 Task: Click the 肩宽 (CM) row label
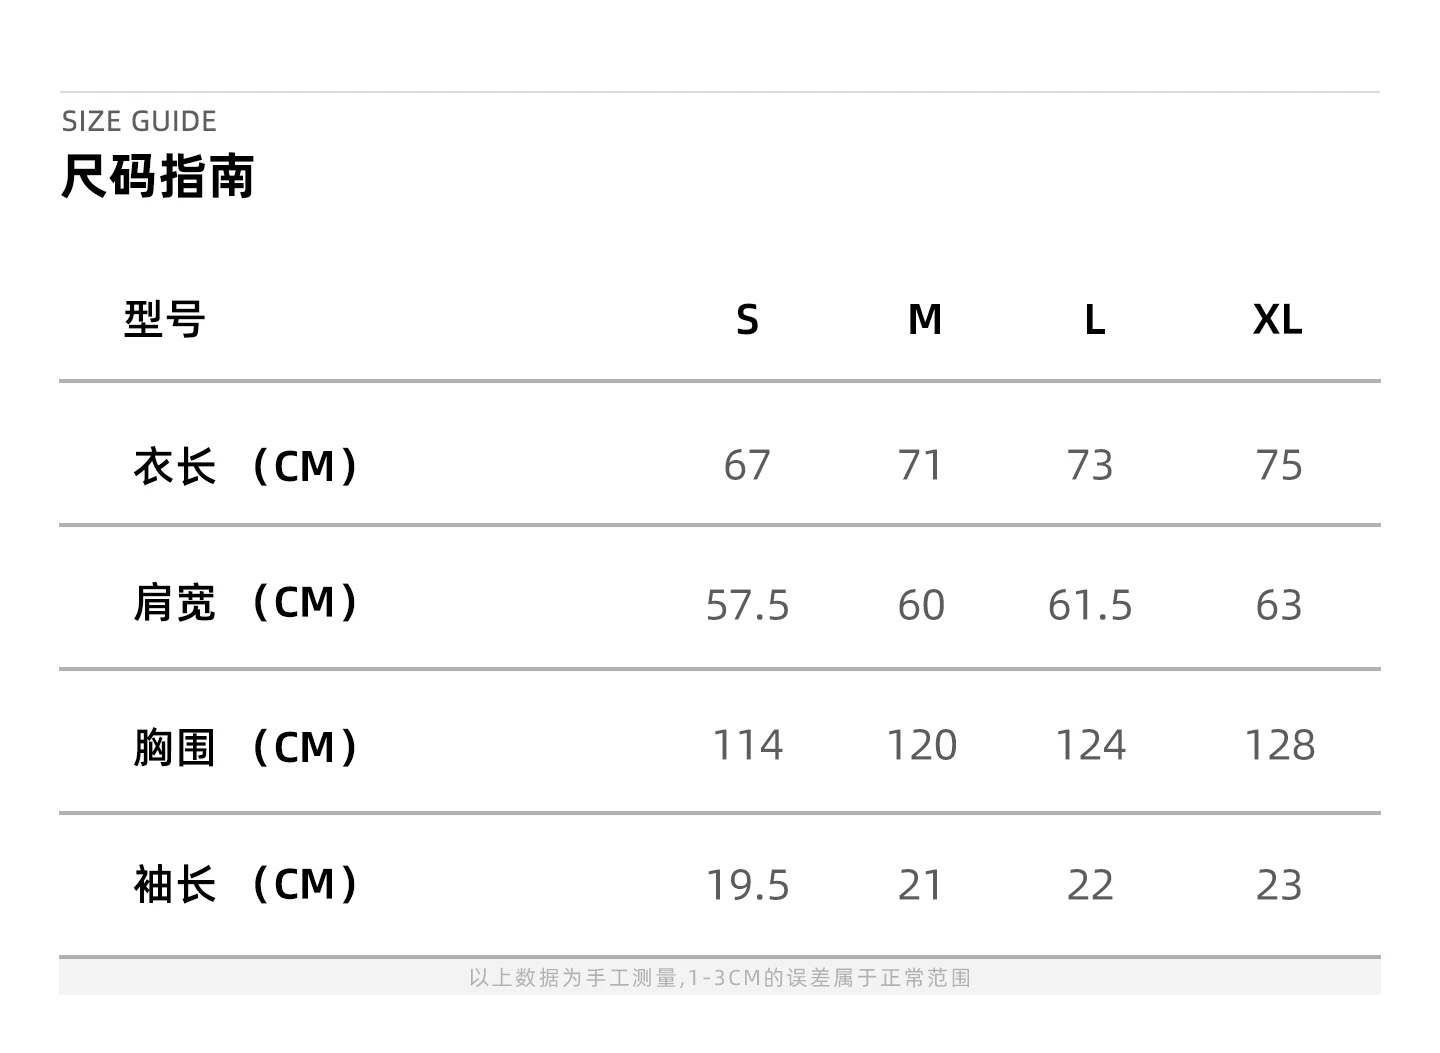tap(245, 603)
